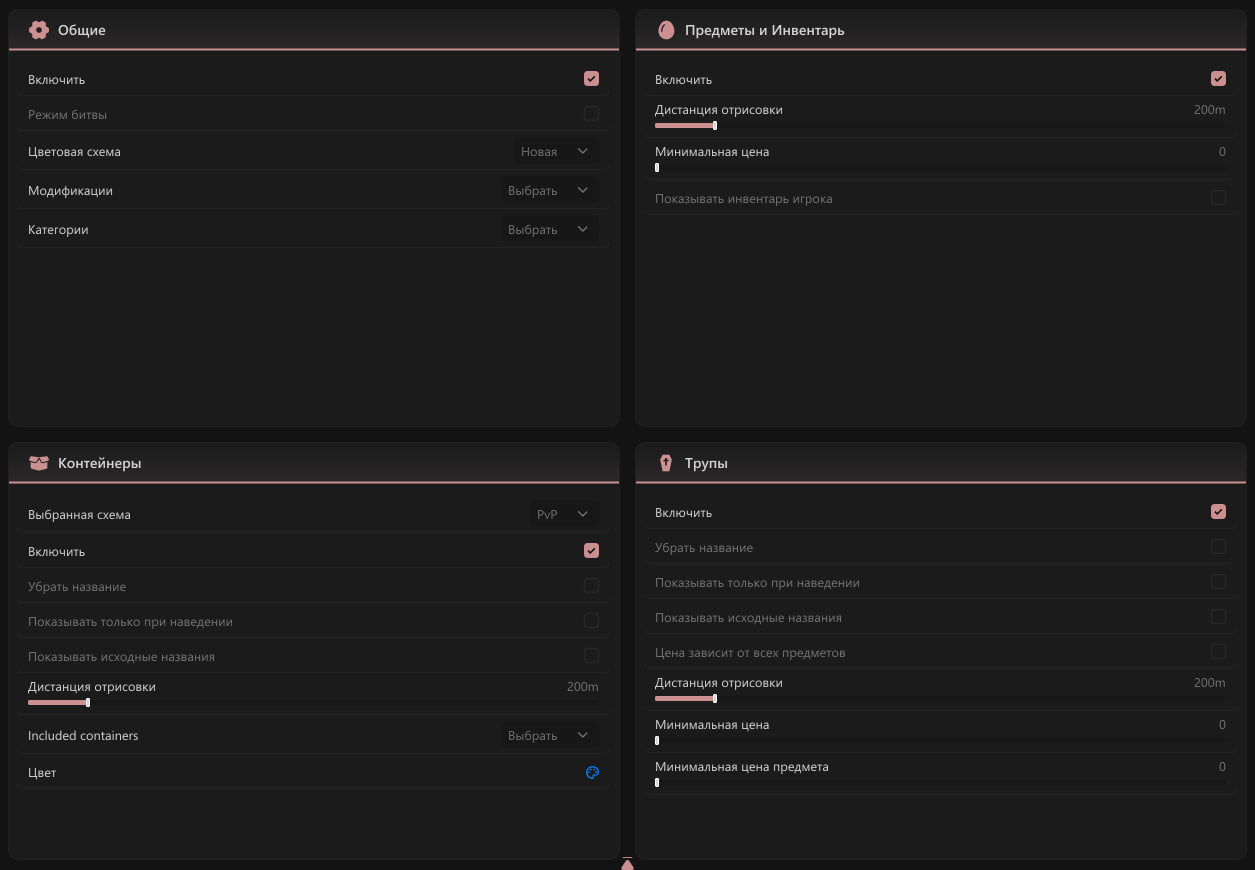Open the Included containers dropdown
The width and height of the screenshot is (1255, 870).
coord(550,735)
